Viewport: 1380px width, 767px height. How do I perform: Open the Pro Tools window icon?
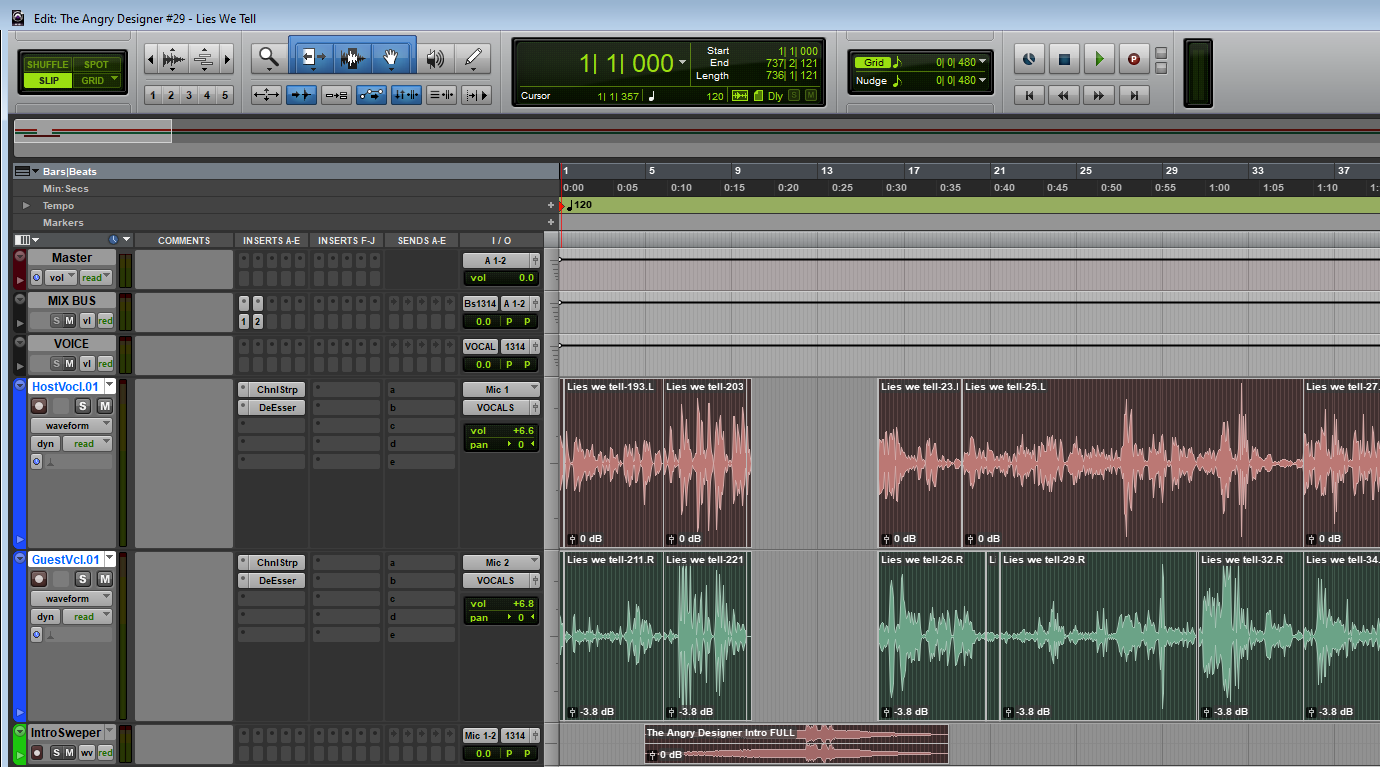[18, 18]
